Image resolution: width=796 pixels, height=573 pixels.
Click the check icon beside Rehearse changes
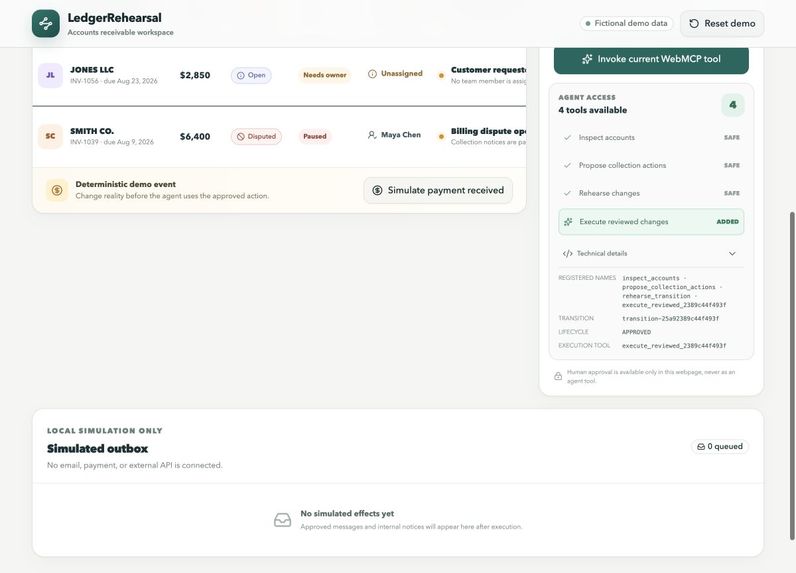[568, 193]
